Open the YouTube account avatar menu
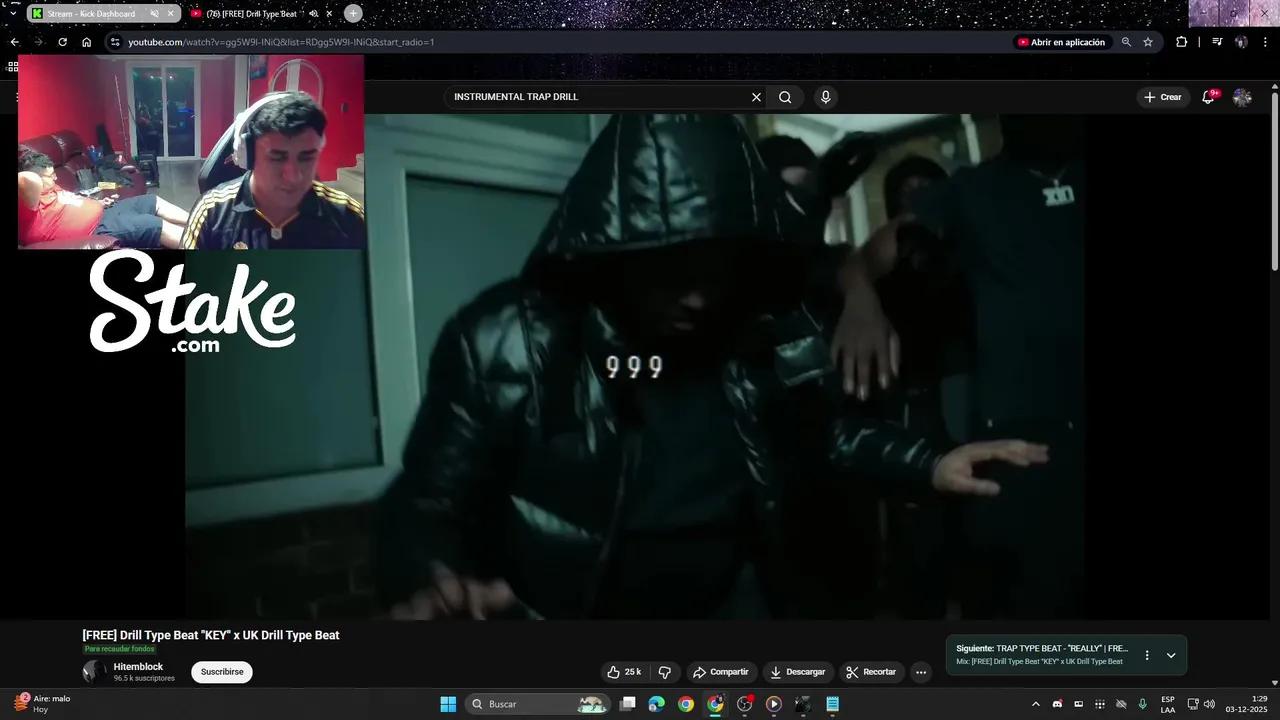The image size is (1280, 720). click(1242, 97)
